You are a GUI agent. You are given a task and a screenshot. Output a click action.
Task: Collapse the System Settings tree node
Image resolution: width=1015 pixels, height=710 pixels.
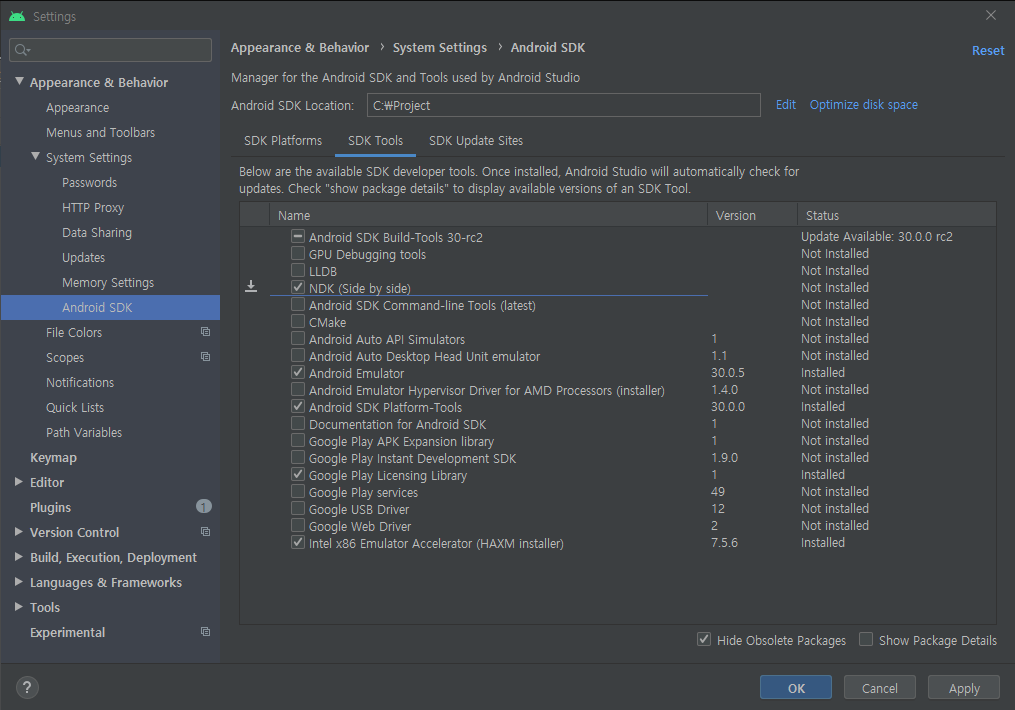click(x=36, y=157)
